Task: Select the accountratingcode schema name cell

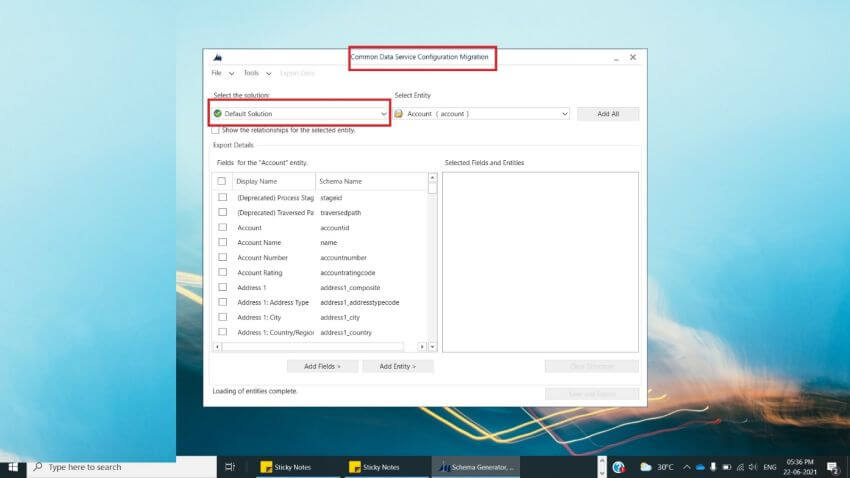Action: pos(347,273)
